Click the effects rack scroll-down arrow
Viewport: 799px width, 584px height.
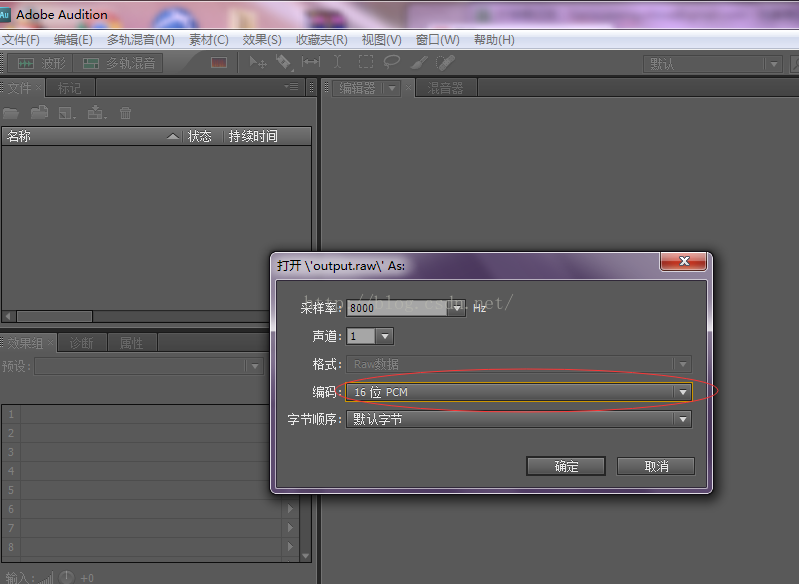coord(305,556)
